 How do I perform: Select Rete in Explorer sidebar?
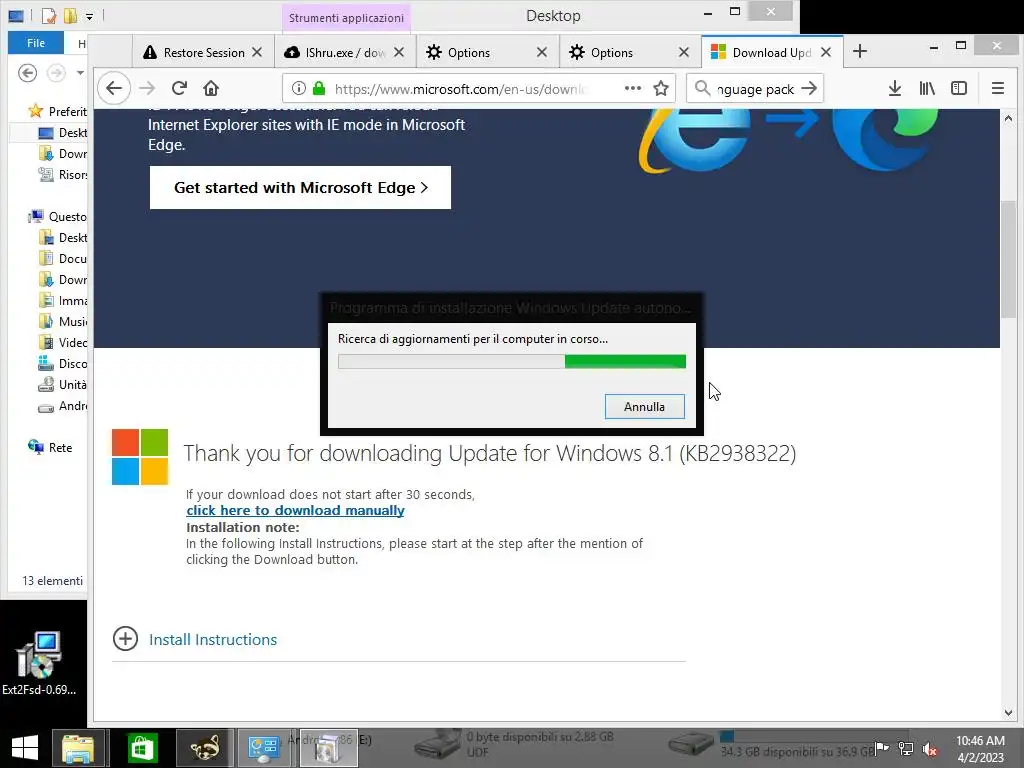coord(50,447)
